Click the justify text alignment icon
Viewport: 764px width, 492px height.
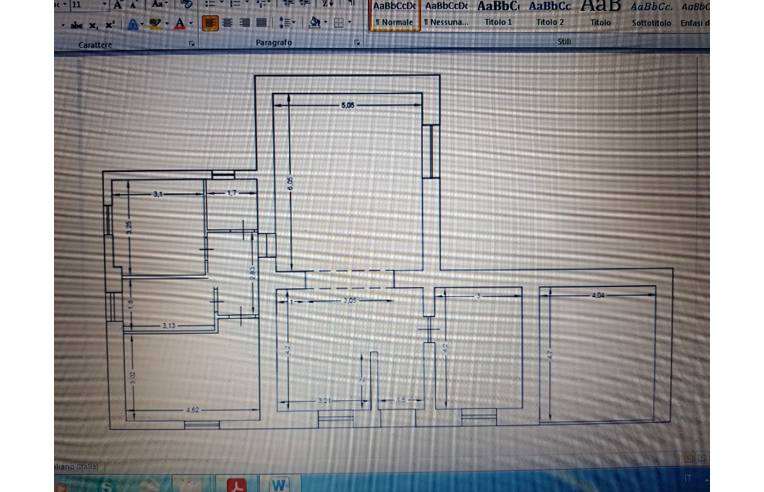261,22
